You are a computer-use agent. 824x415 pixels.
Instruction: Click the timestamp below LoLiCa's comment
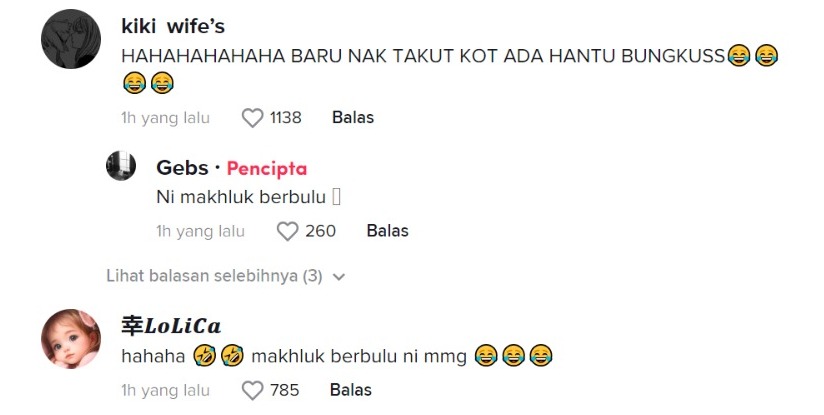coord(165,390)
